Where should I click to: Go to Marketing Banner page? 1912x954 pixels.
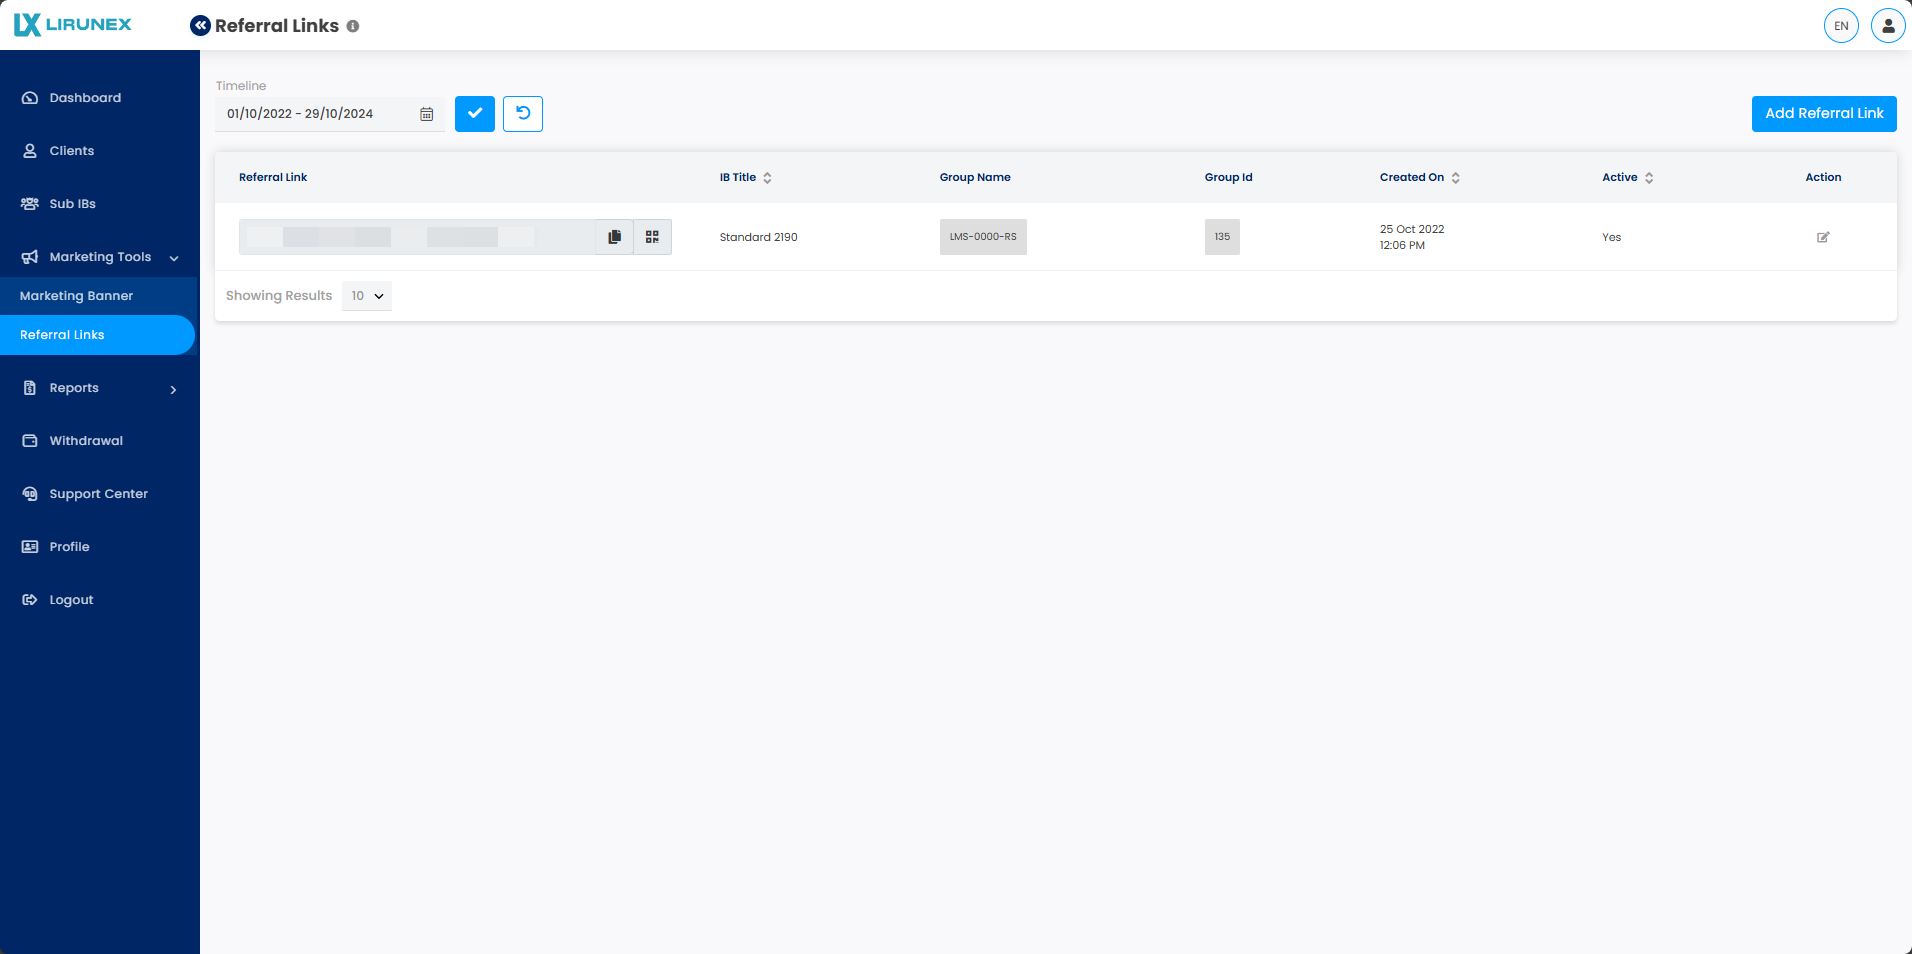(77, 296)
